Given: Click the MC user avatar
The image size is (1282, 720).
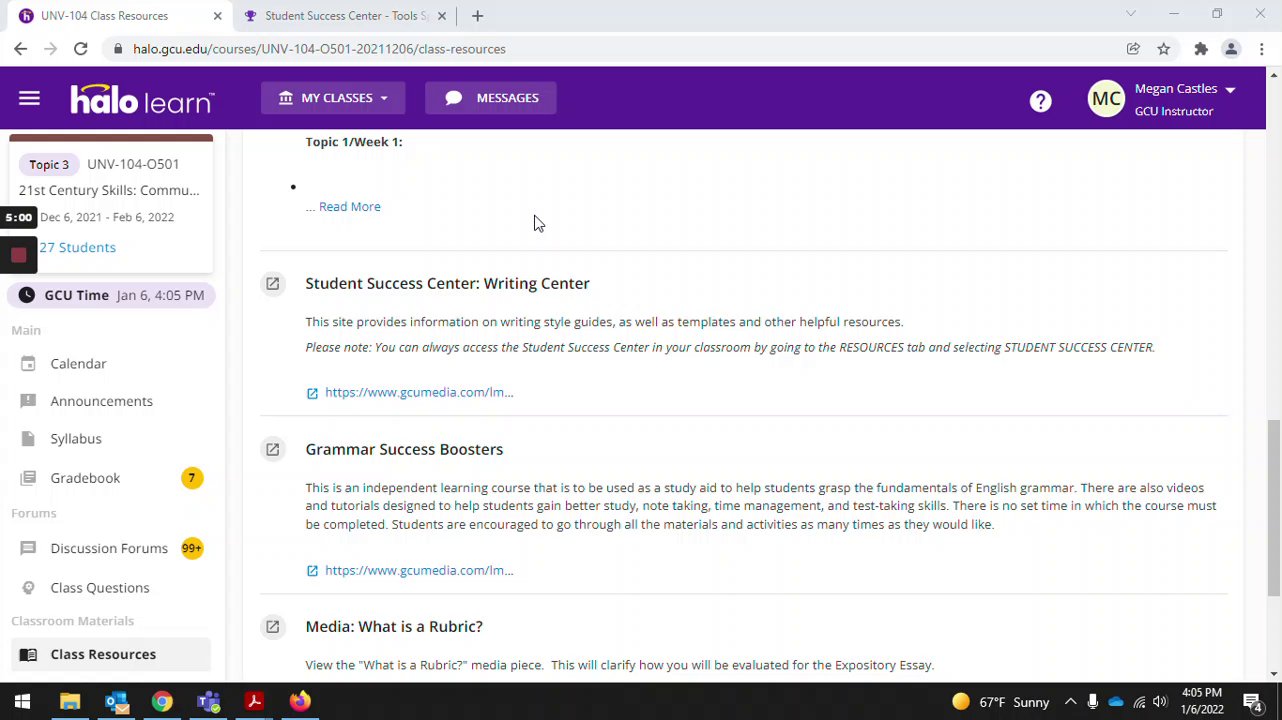Looking at the screenshot, I should point(1106,99).
